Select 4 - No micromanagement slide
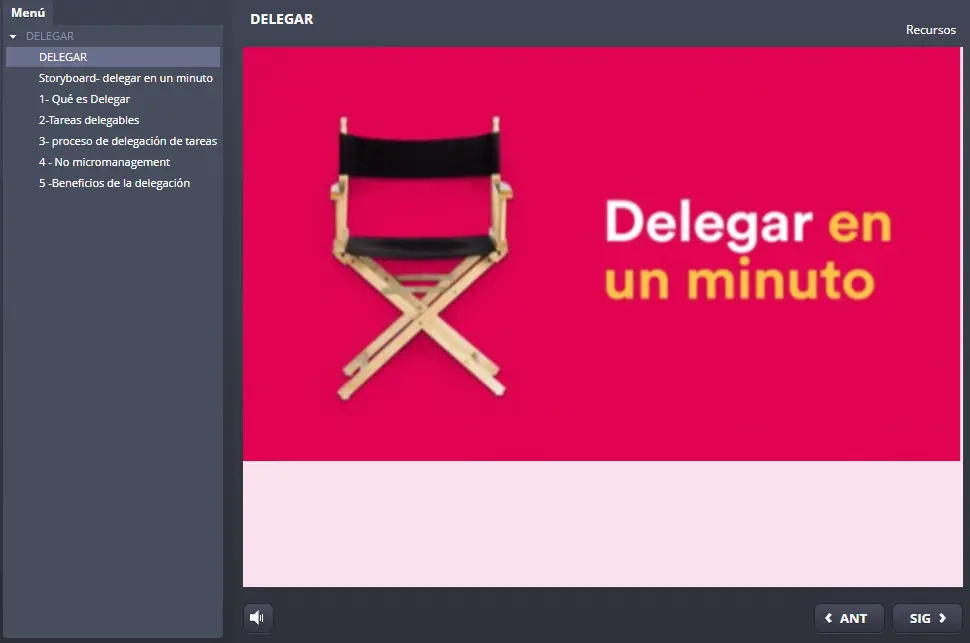Viewport: 970px width, 643px height. click(104, 162)
